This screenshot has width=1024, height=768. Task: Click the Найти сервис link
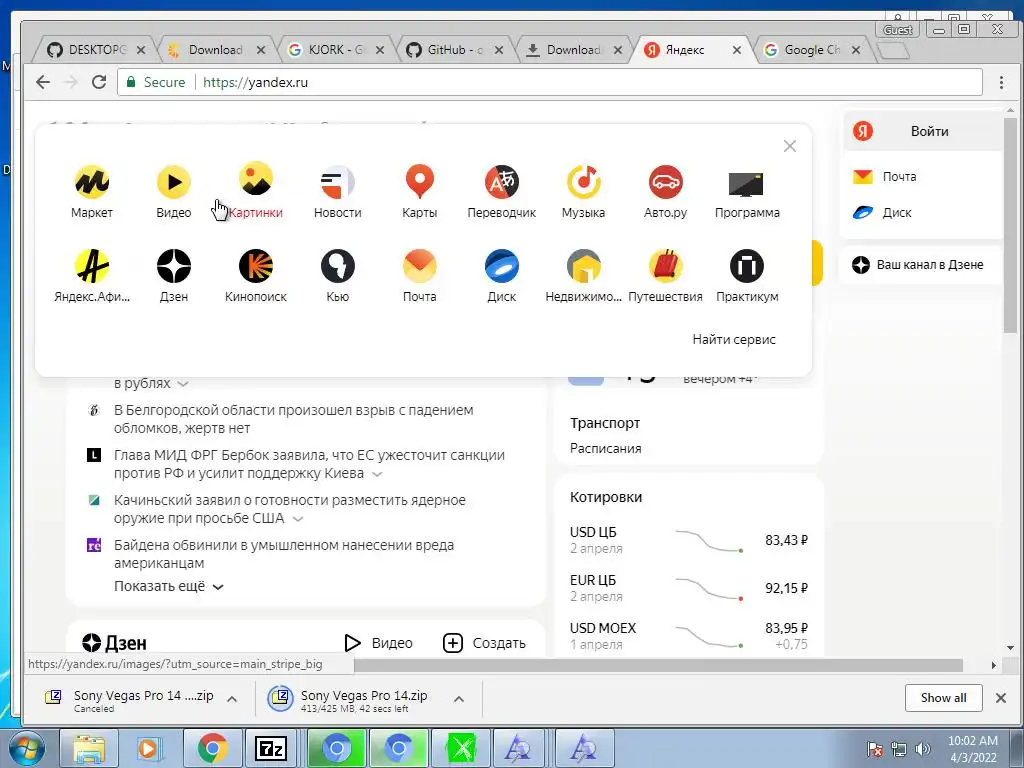(734, 340)
